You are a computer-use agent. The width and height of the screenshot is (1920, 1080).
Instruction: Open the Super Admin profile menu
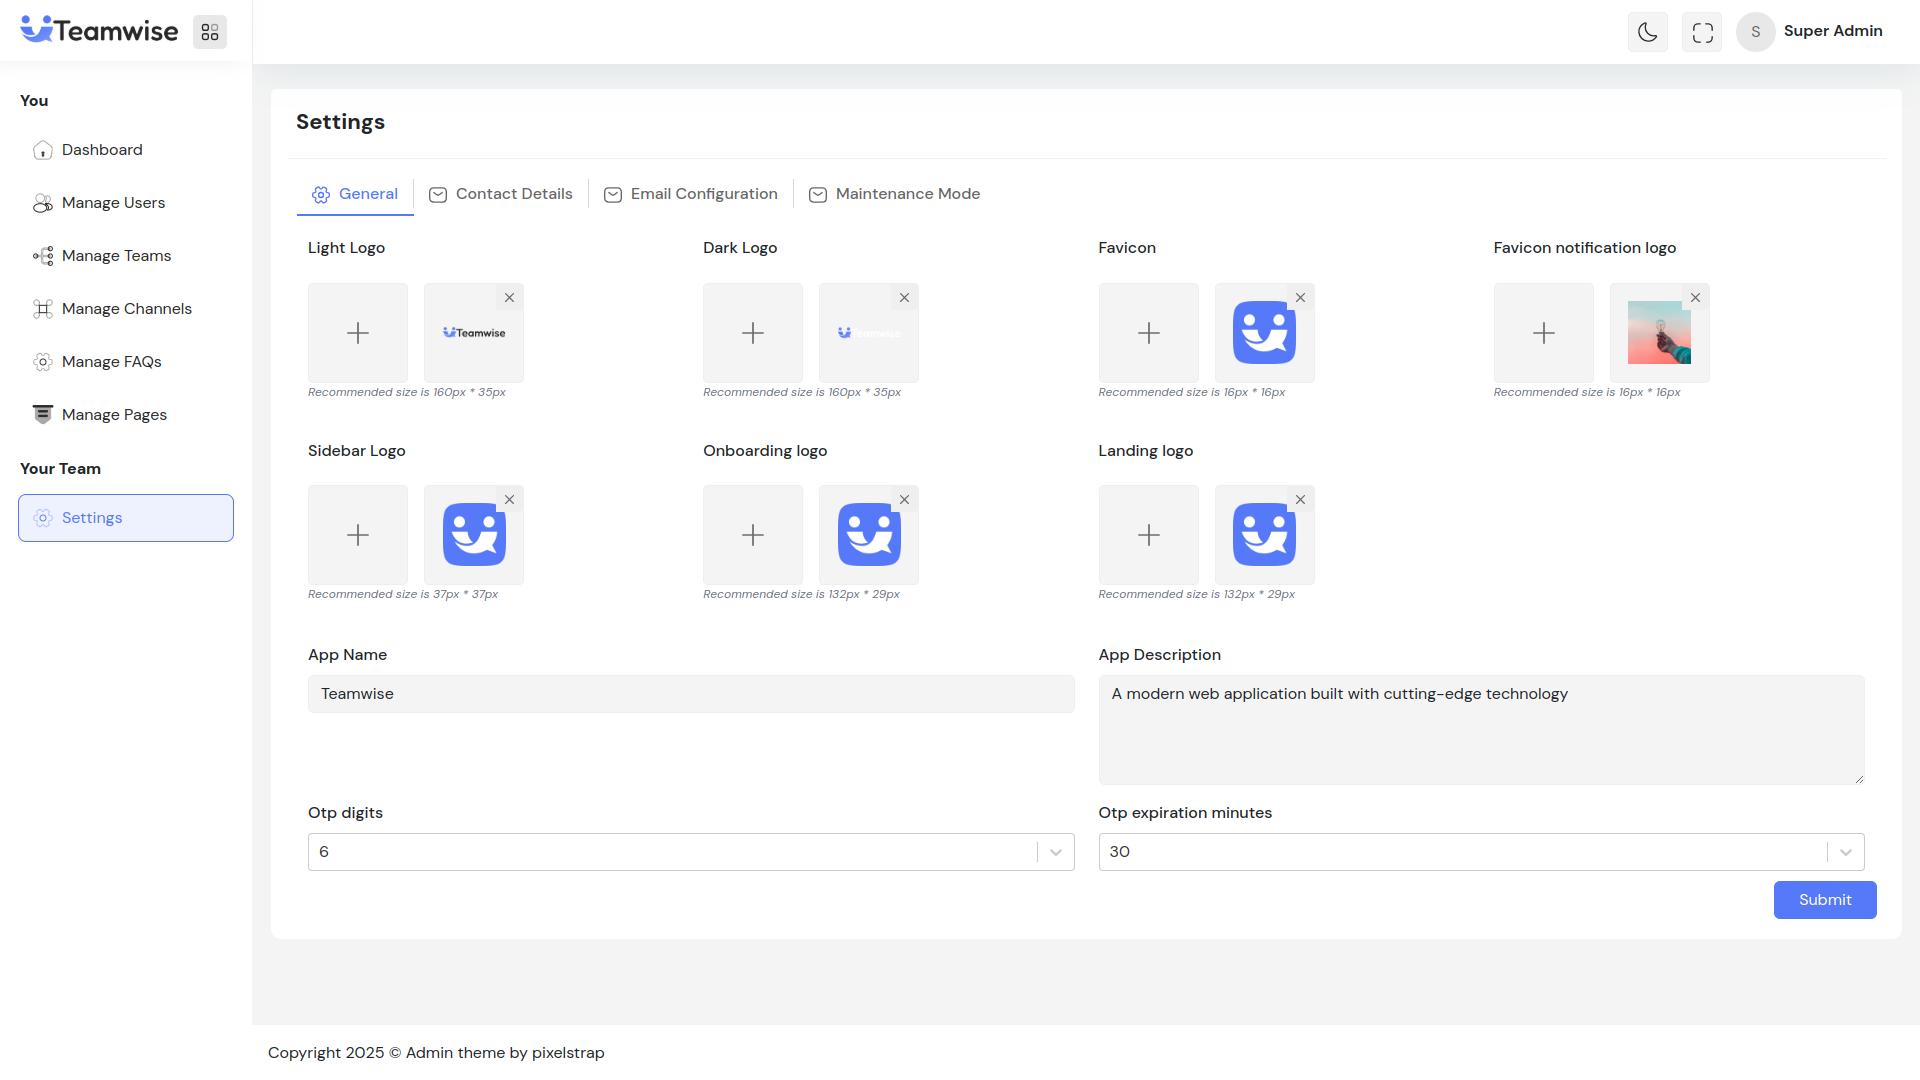[x=1810, y=32]
